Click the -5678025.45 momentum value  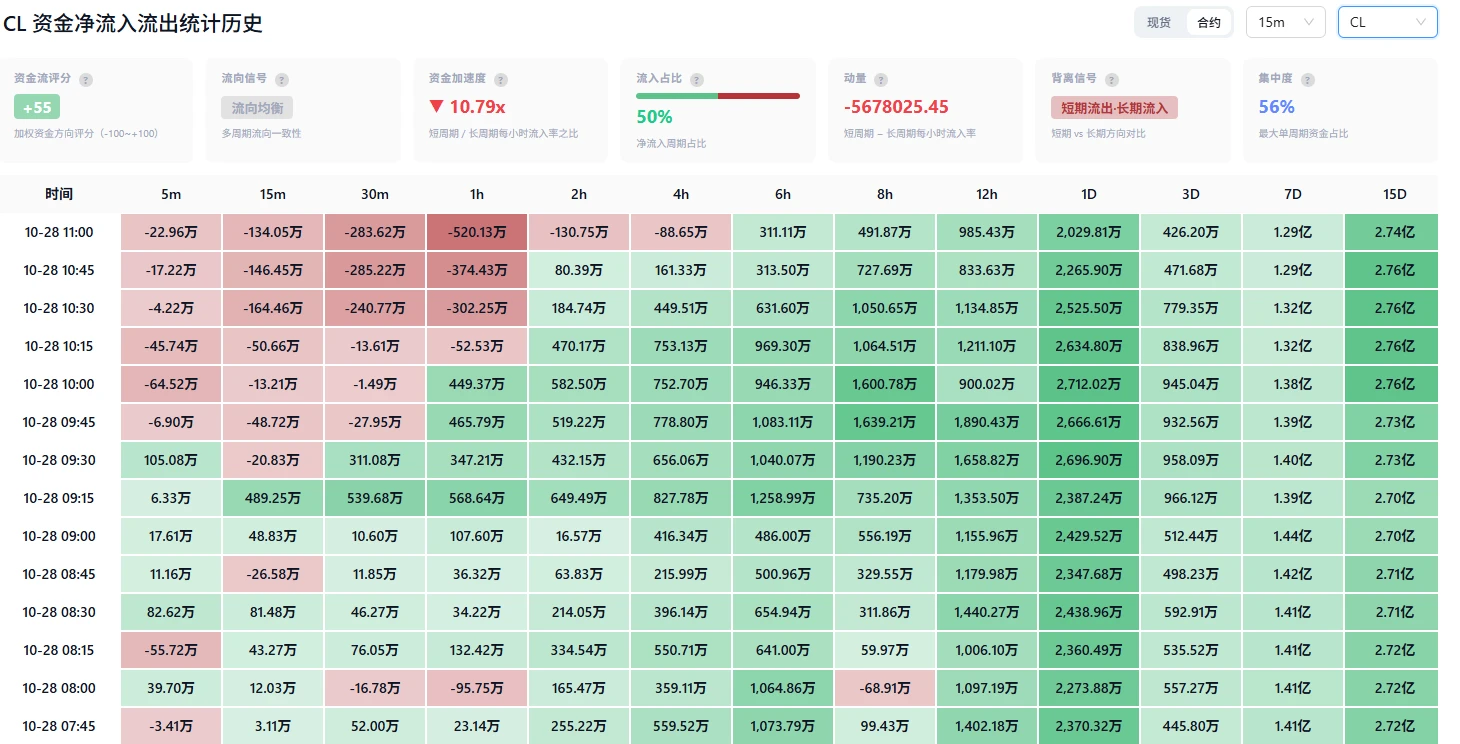[896, 107]
